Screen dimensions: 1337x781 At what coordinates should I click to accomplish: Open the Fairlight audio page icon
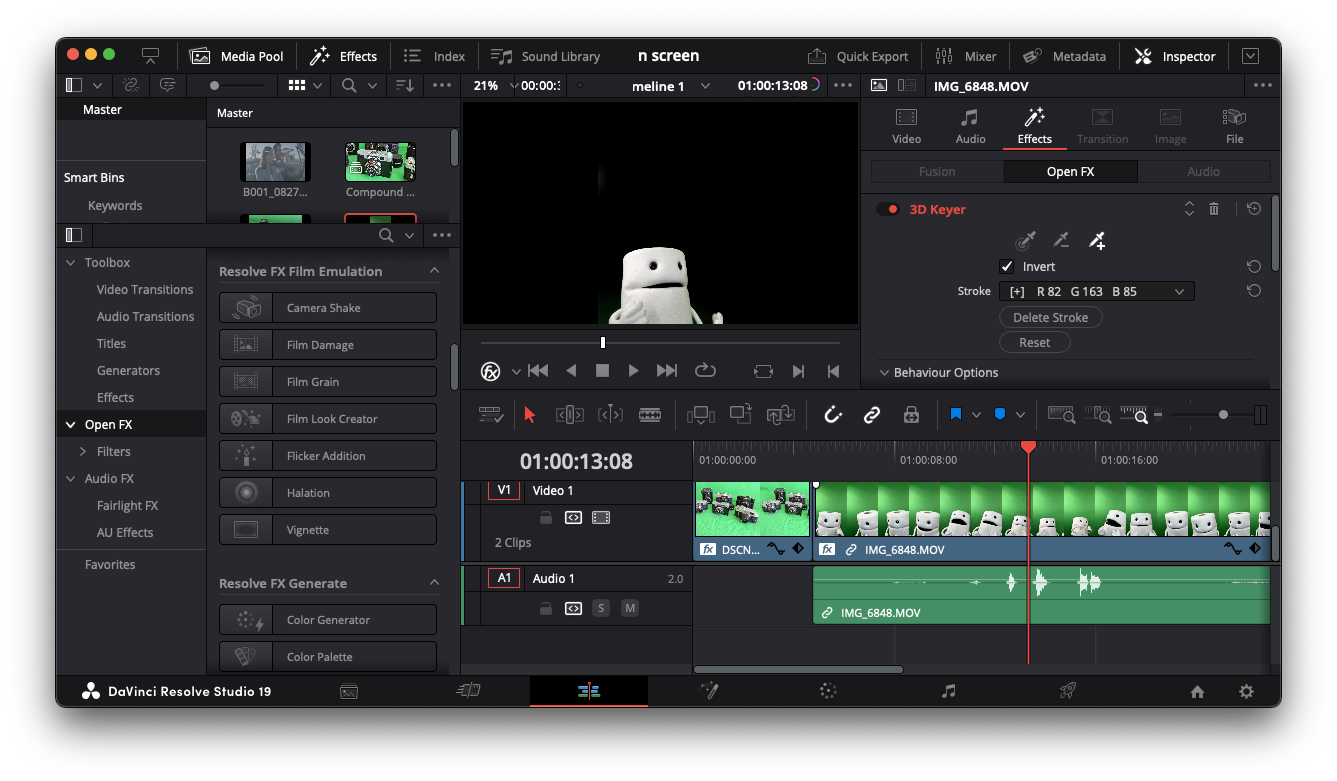tap(948, 691)
